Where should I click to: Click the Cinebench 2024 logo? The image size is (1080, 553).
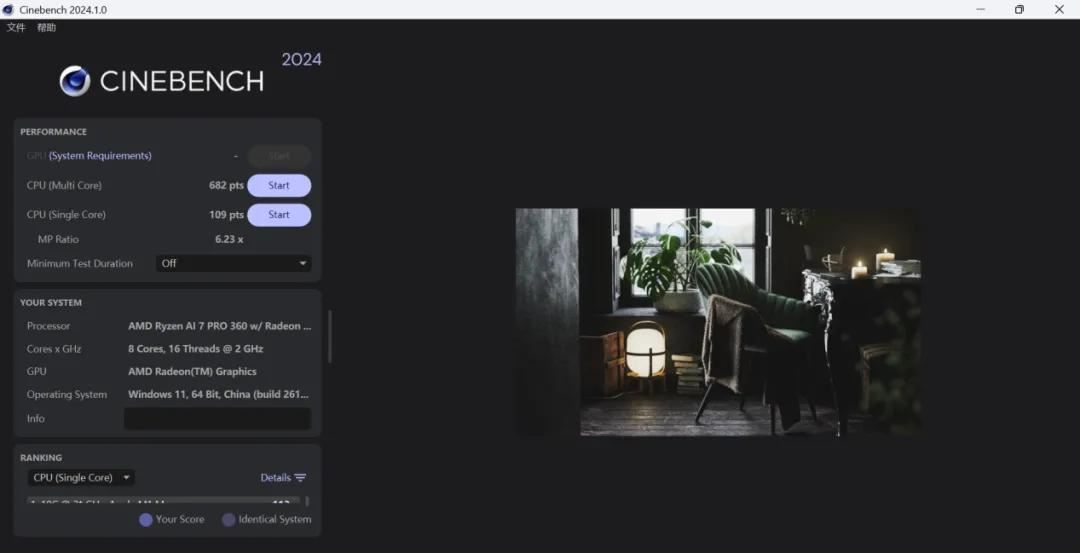[x=161, y=80]
